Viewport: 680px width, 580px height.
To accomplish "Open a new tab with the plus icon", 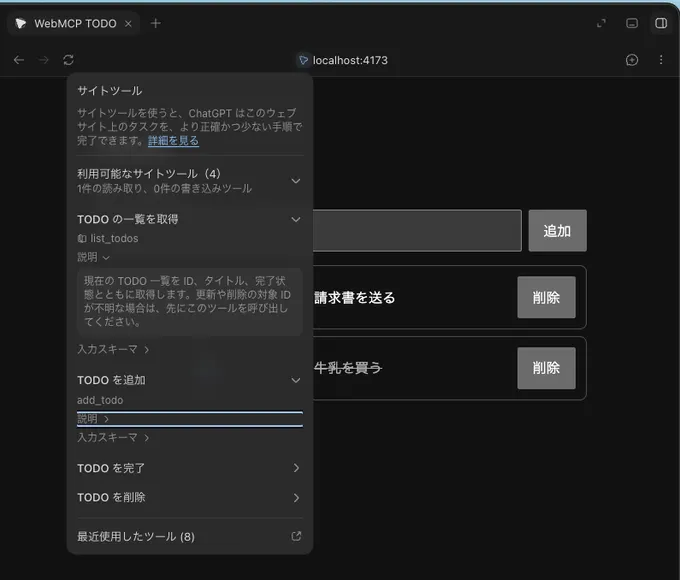I will point(156,23).
